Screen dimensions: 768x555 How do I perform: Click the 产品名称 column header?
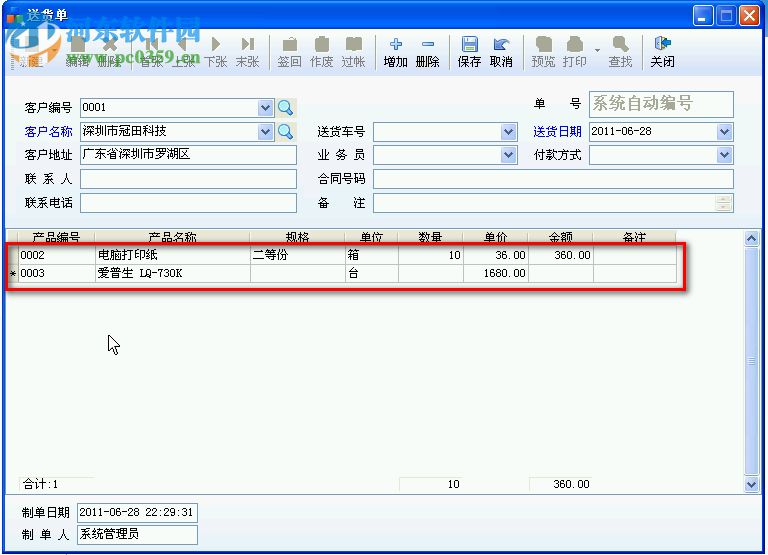pos(172,238)
